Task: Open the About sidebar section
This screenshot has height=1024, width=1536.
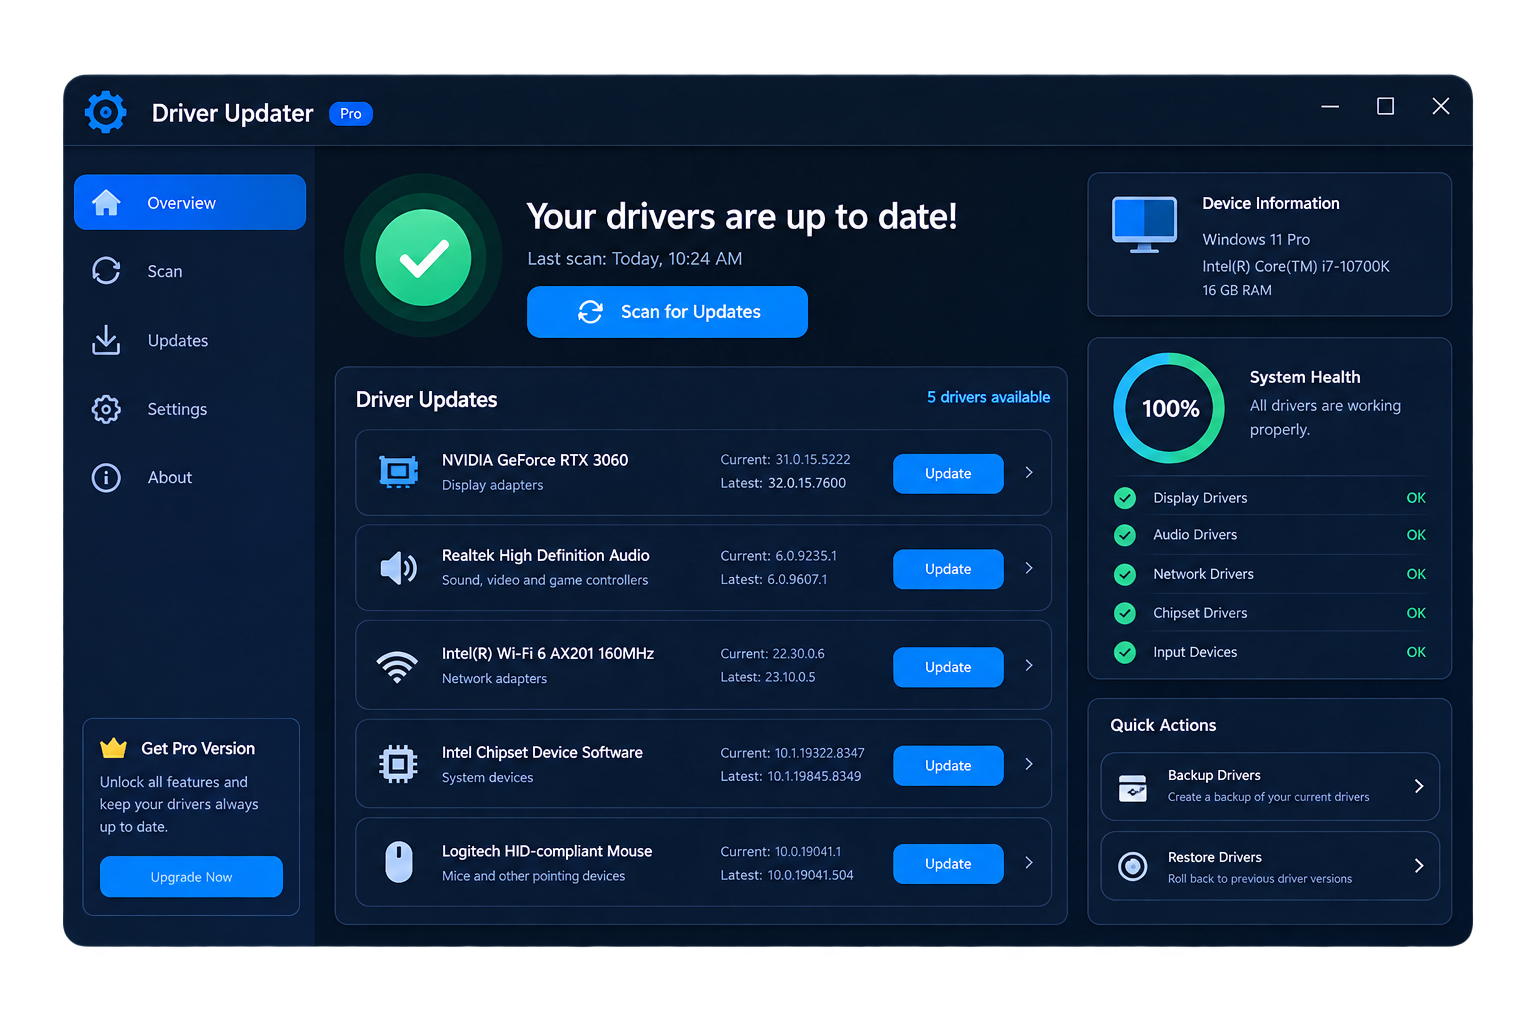Action: (190, 477)
